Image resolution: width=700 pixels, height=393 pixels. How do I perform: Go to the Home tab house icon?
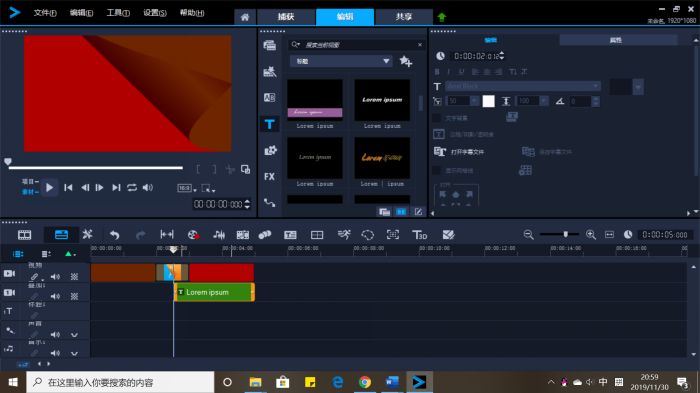click(245, 17)
